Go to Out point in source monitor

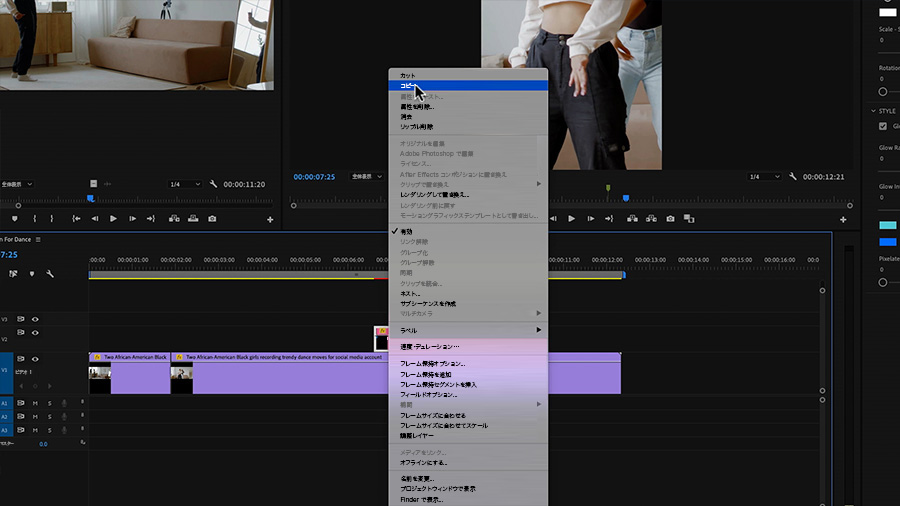click(151, 219)
